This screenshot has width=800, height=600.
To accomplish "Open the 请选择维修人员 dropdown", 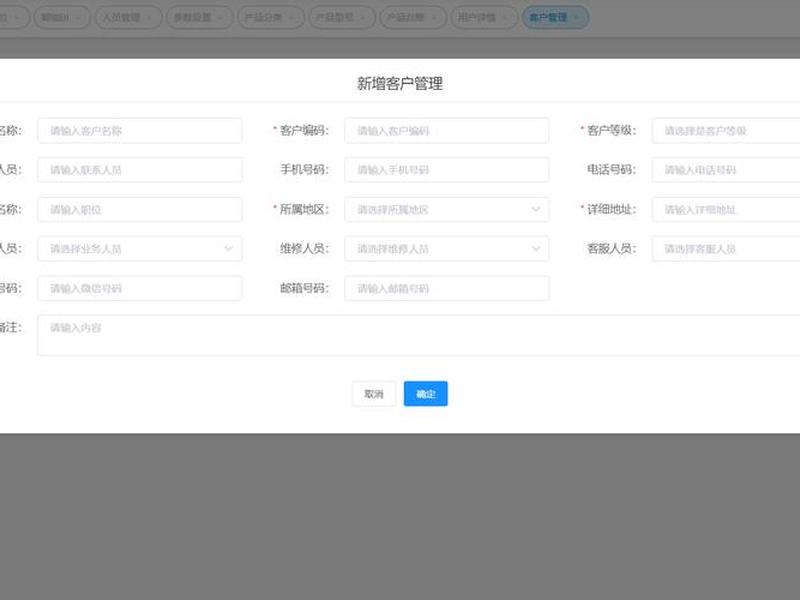I will coord(447,249).
